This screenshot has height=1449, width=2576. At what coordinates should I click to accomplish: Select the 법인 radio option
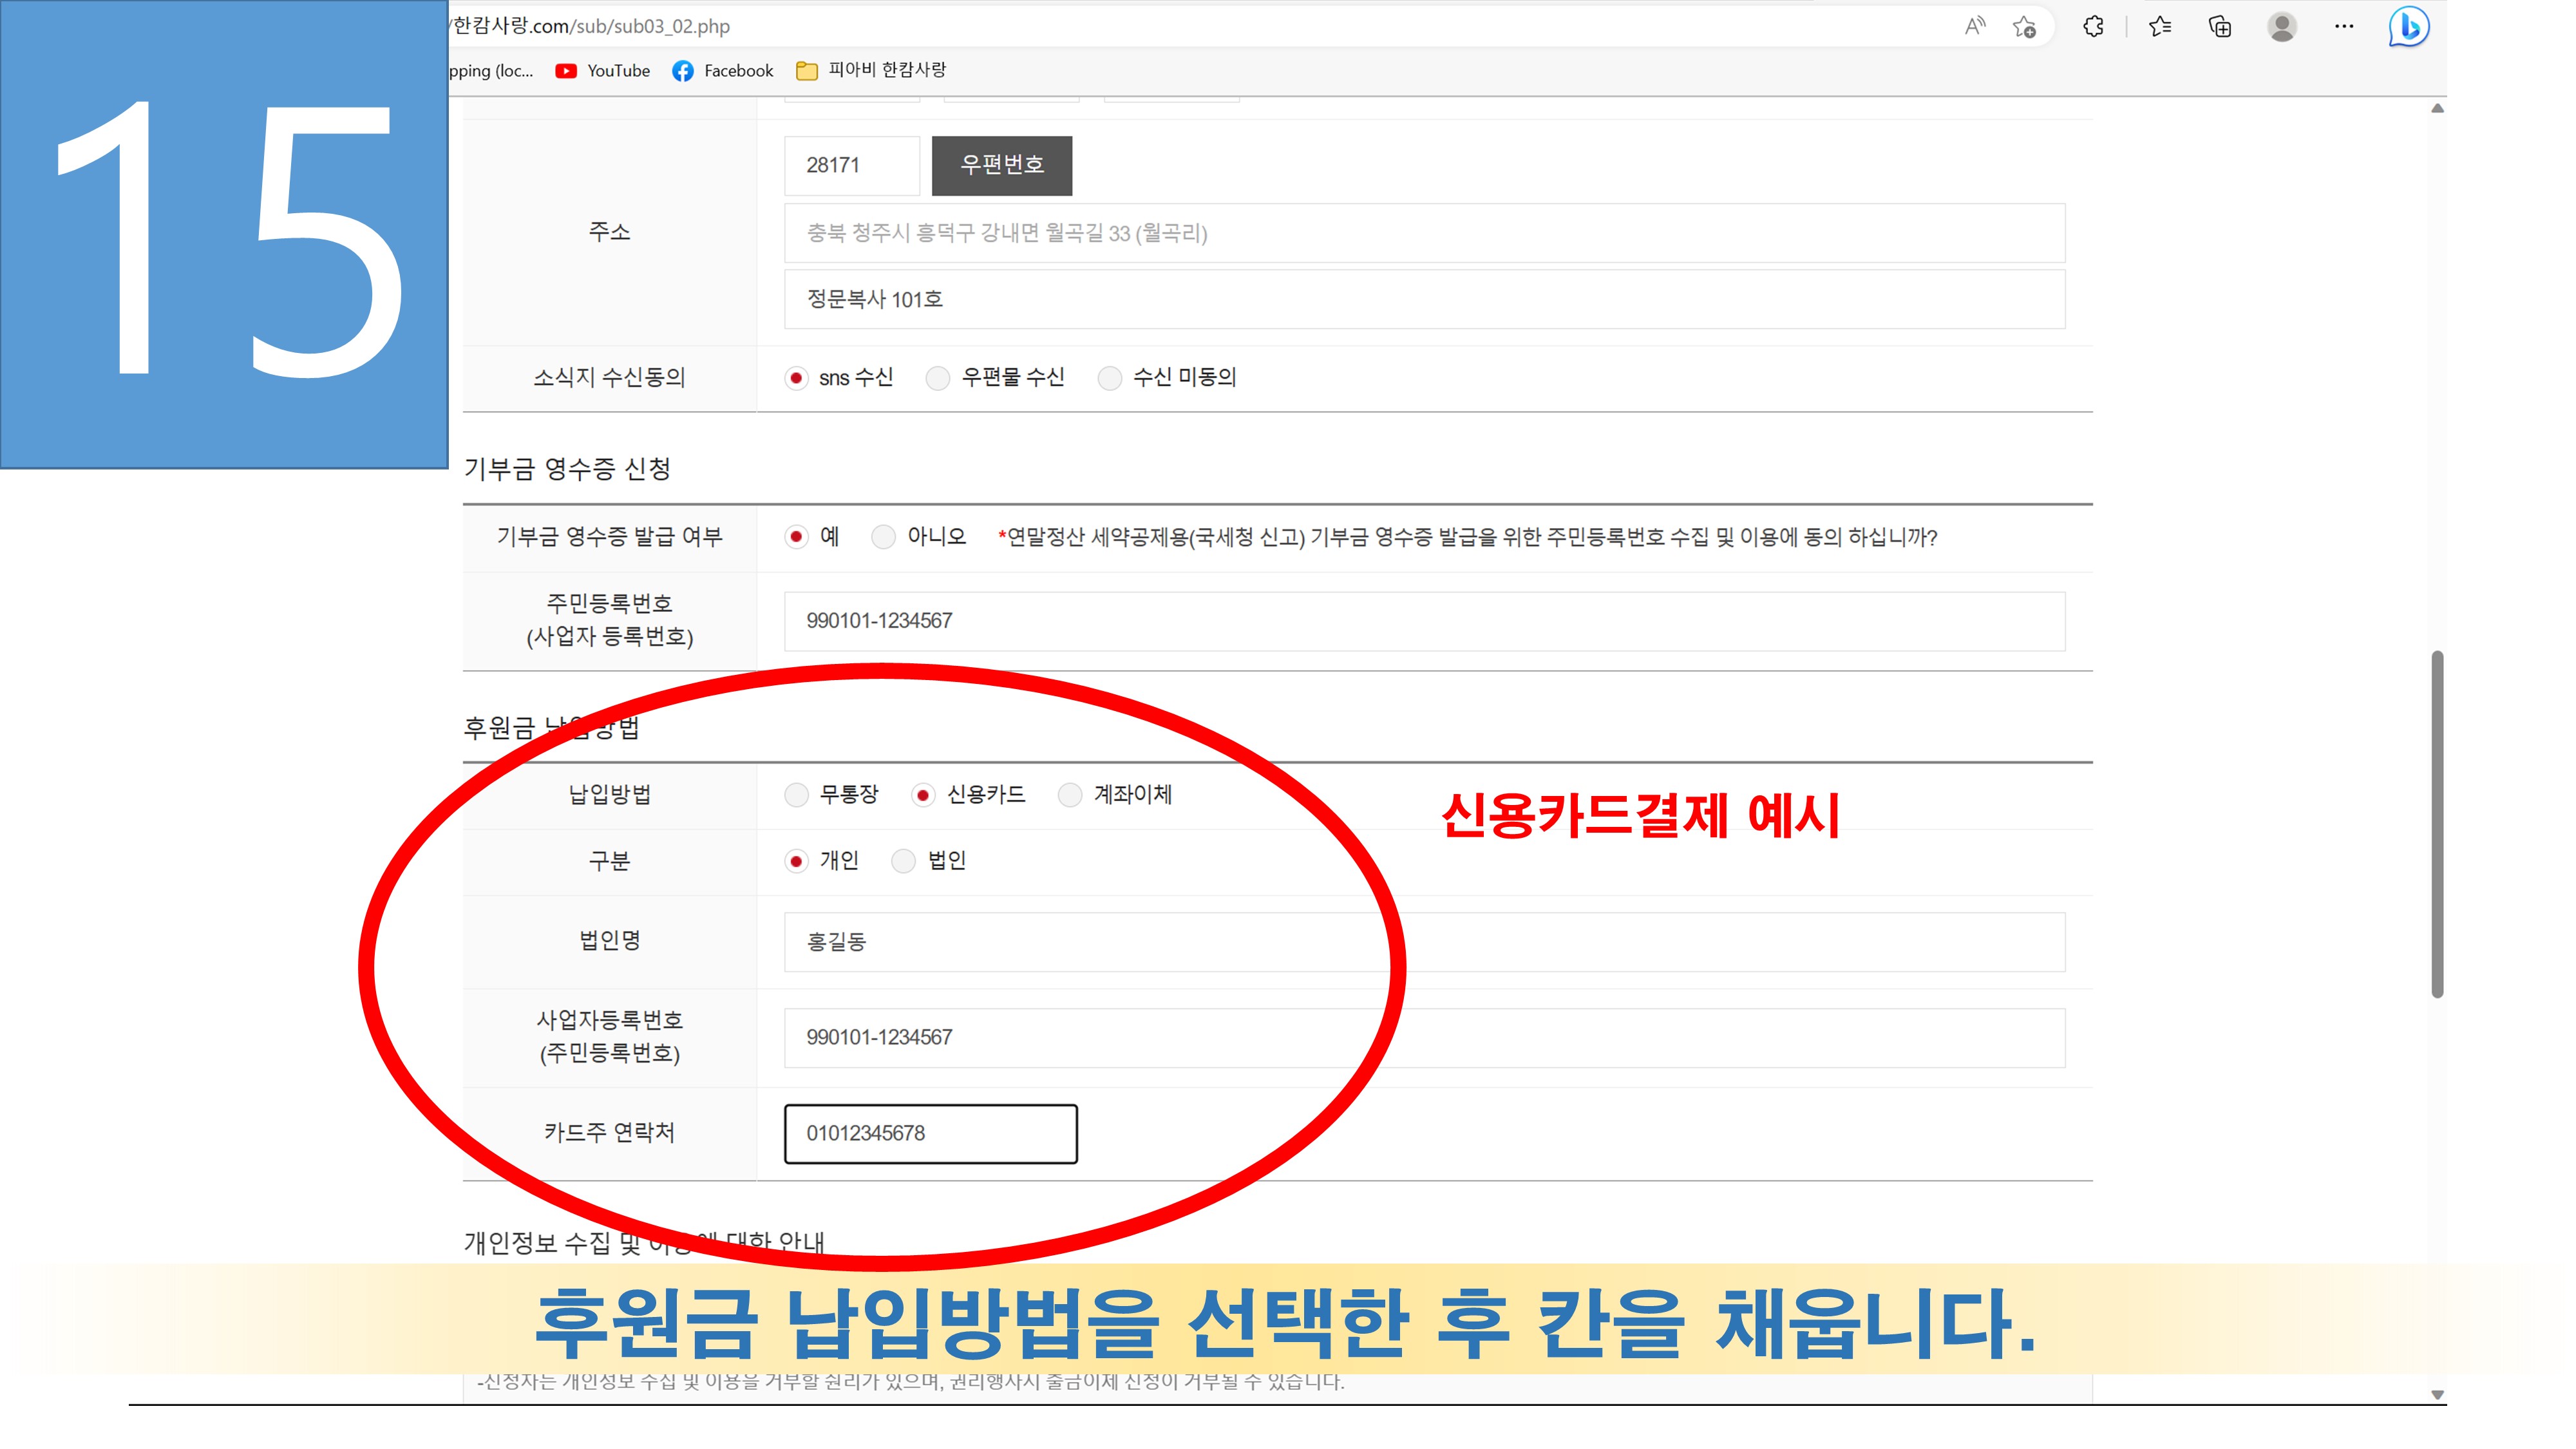pyautogui.click(x=903, y=861)
